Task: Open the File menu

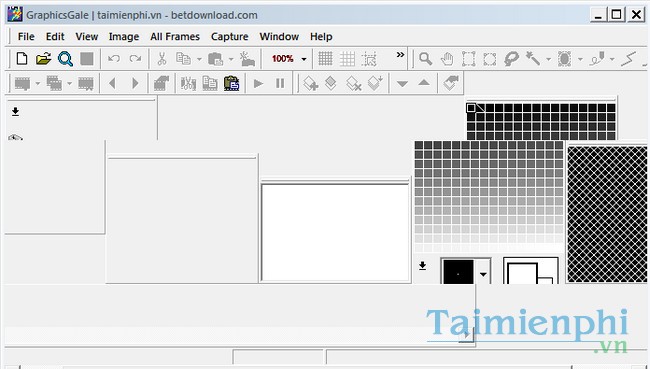Action: [x=26, y=36]
